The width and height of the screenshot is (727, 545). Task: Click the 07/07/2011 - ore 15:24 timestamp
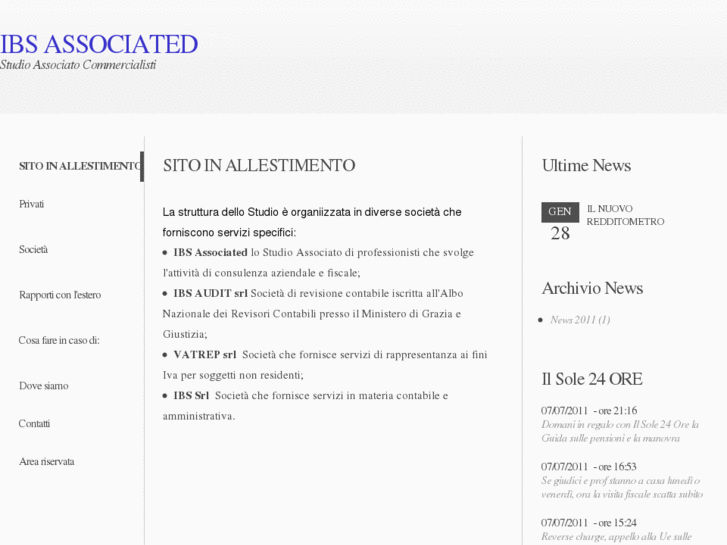[588, 523]
